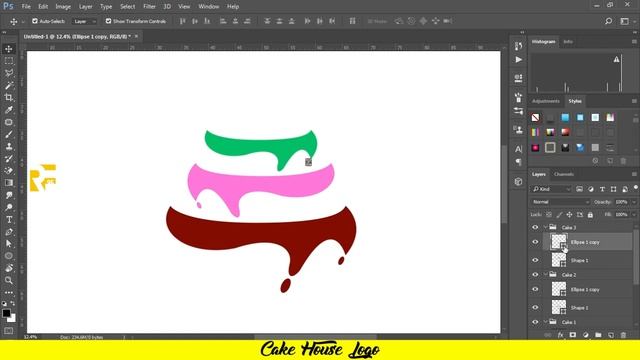Open the Layers panel options menu
The image size is (640, 360).
(634, 174)
